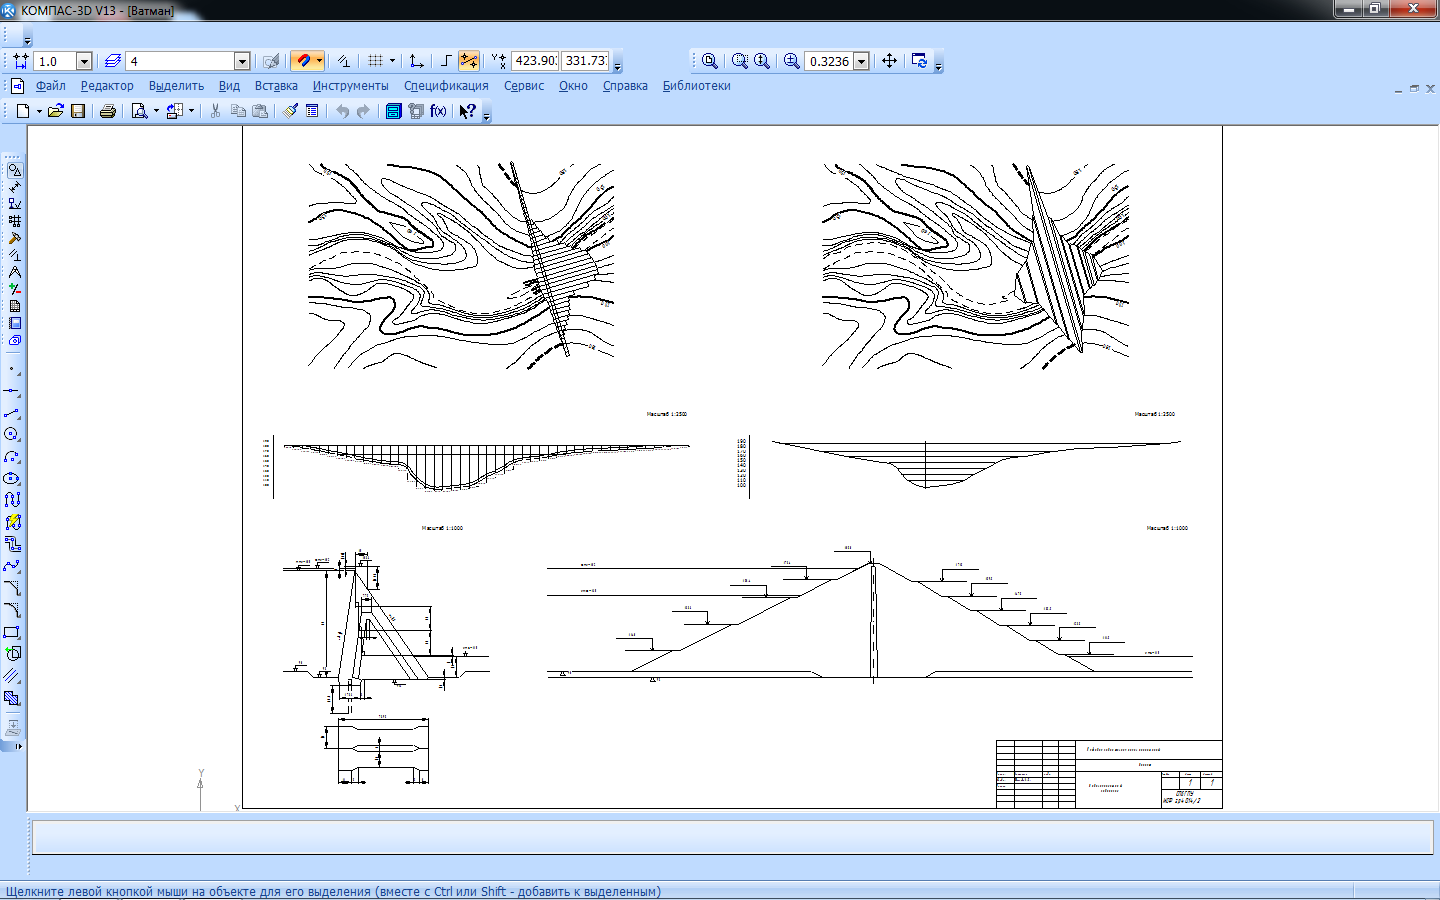This screenshot has width=1440, height=900.
Task: Open the new document dropdown arrow
Action: (x=39, y=111)
